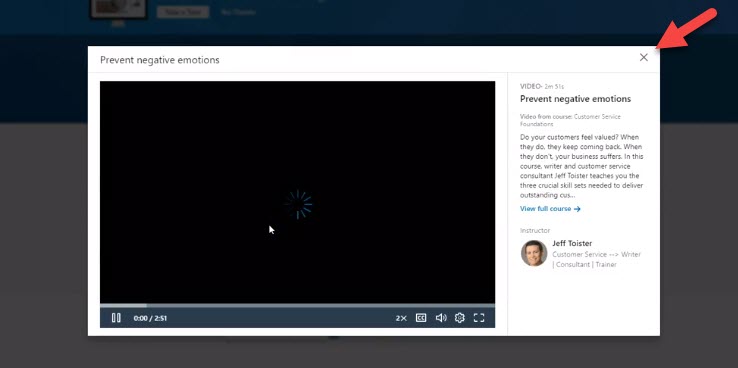The image size is (738, 368).
Task: Click the instructor's Customer Service Writer subtitle
Action: click(596, 259)
